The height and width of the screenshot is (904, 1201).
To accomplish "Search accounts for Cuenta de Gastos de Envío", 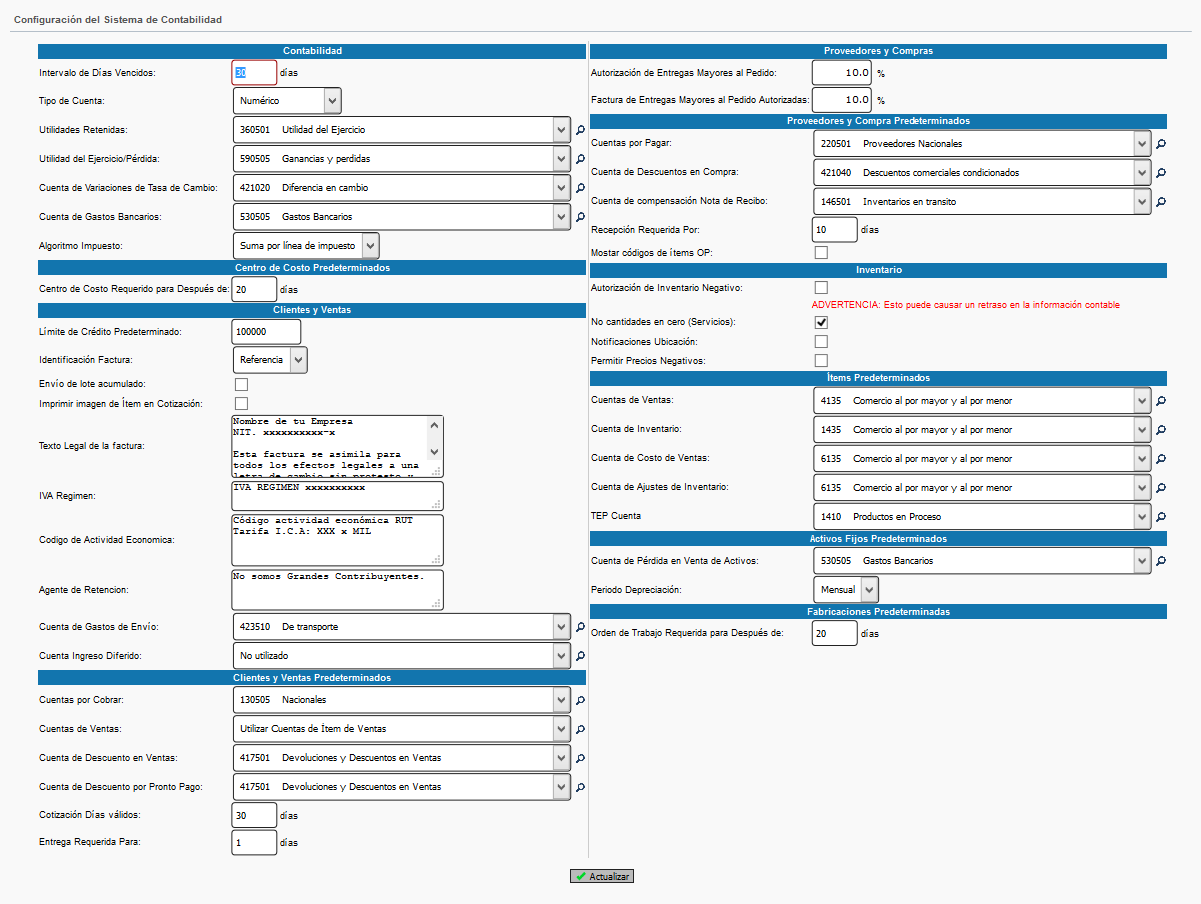I will (x=580, y=627).
